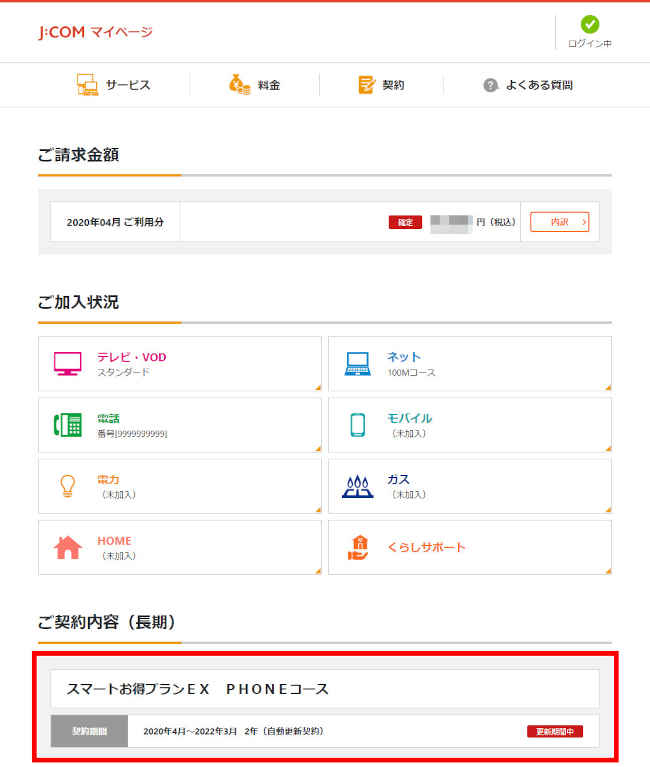Expand the 電力 card corner arrow
Image resolution: width=650 pixels, height=767 pixels.
318,510
